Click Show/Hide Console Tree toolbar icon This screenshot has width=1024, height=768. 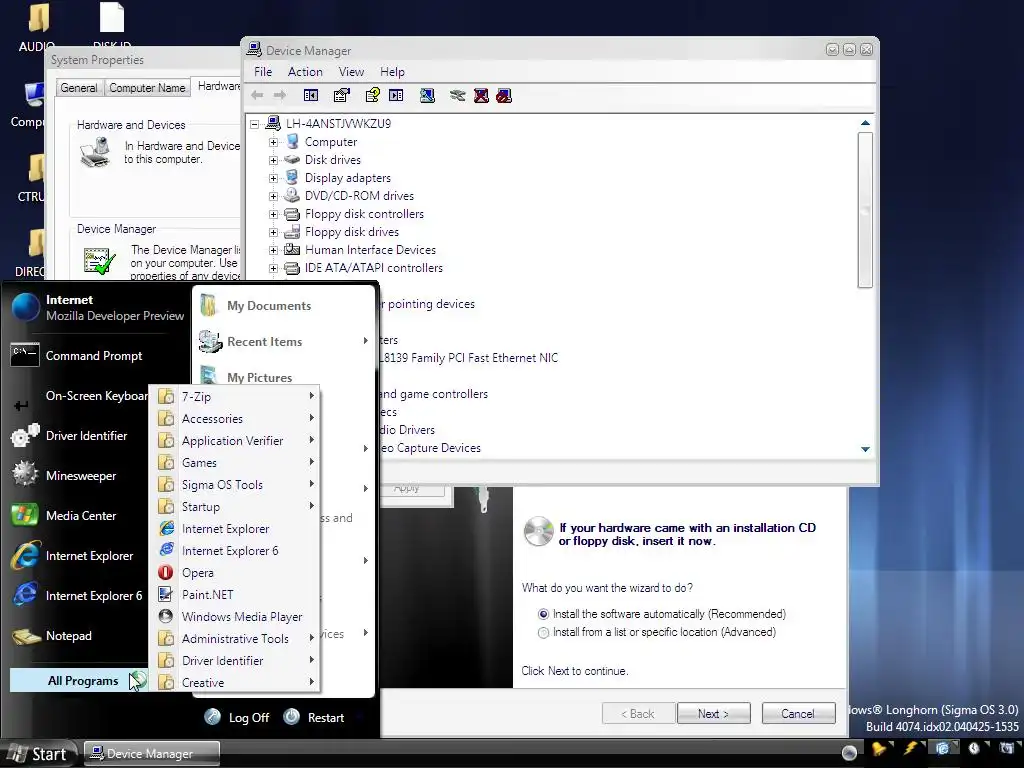pos(311,95)
